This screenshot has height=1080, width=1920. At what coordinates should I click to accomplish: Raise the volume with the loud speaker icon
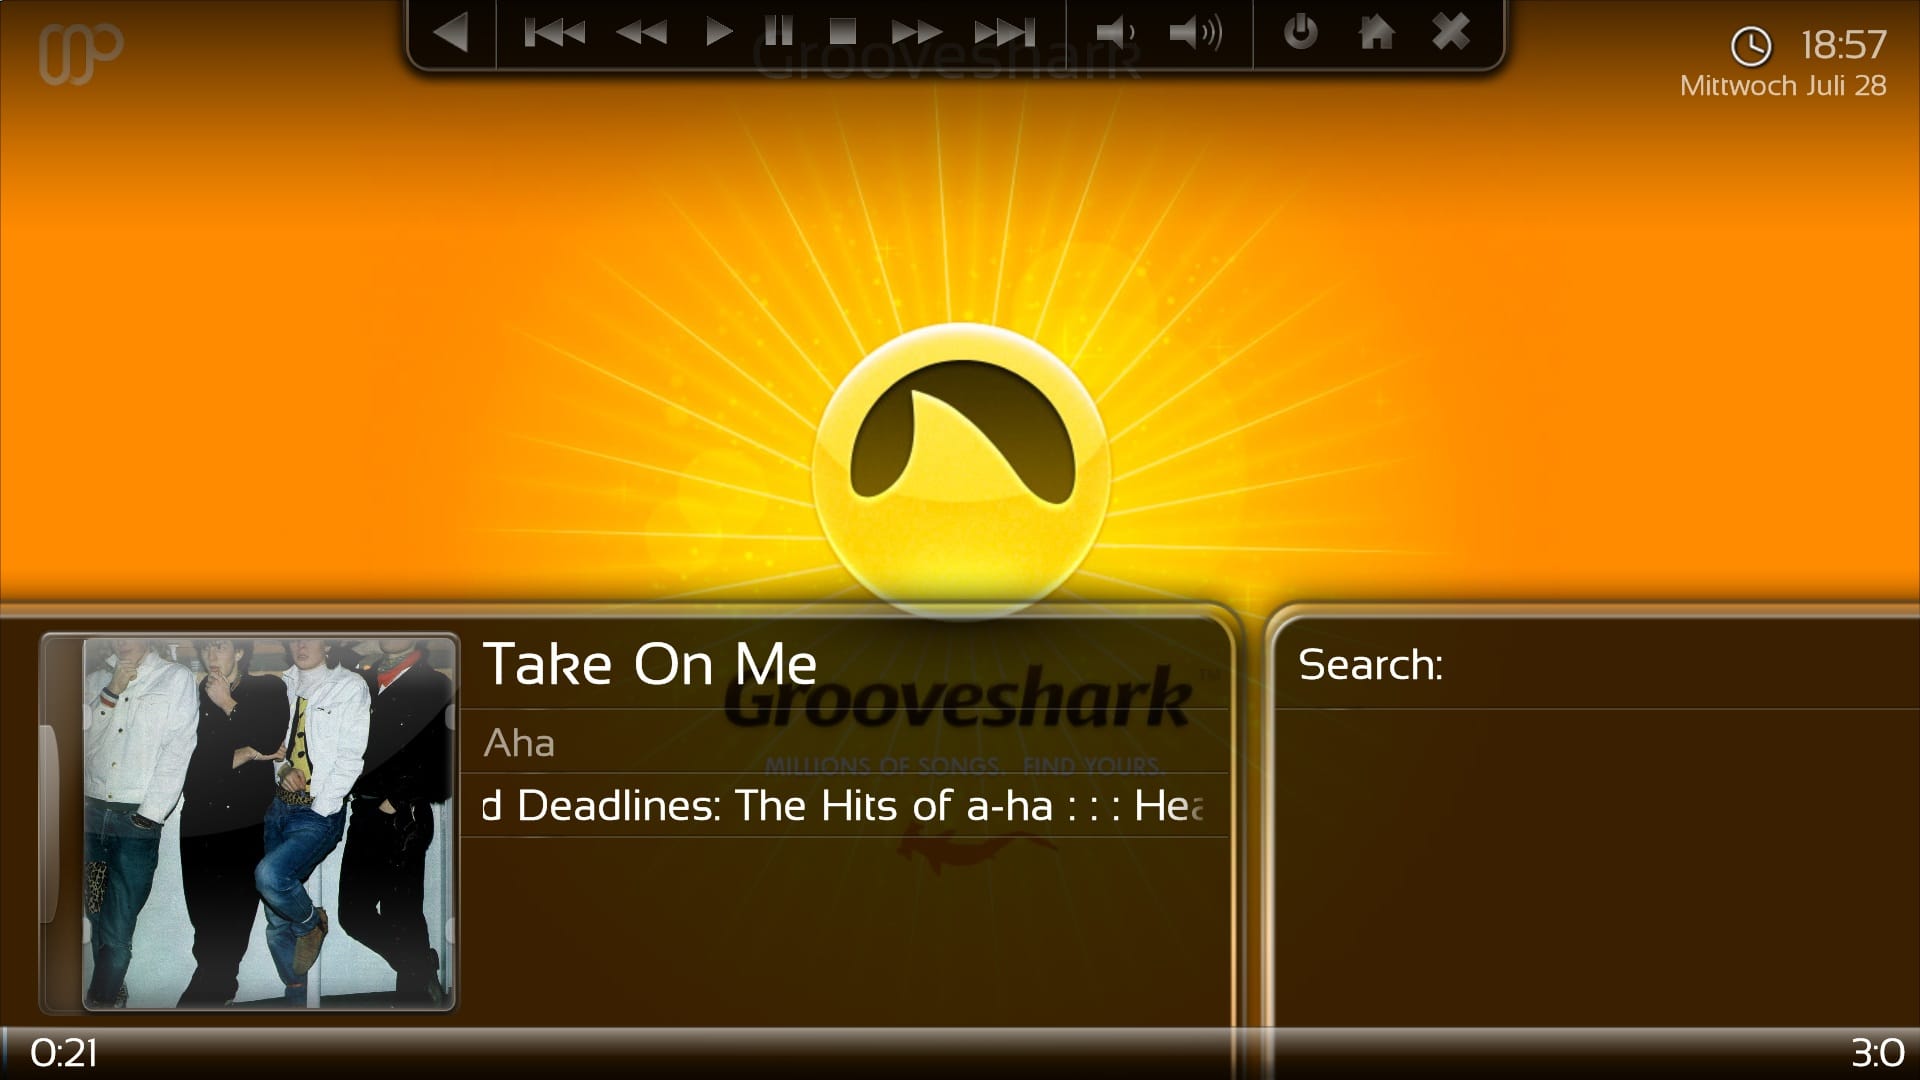pos(1196,33)
